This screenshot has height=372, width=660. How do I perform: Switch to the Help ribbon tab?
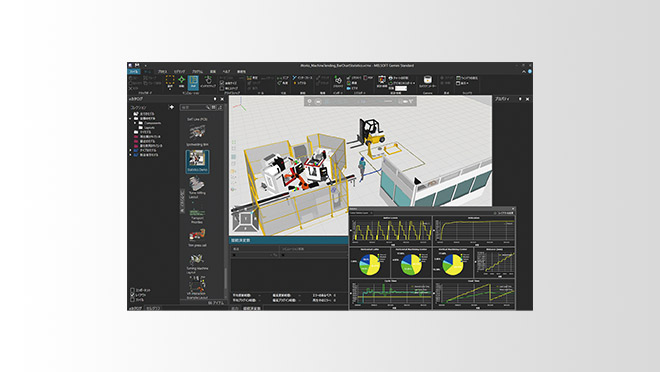click(x=226, y=72)
